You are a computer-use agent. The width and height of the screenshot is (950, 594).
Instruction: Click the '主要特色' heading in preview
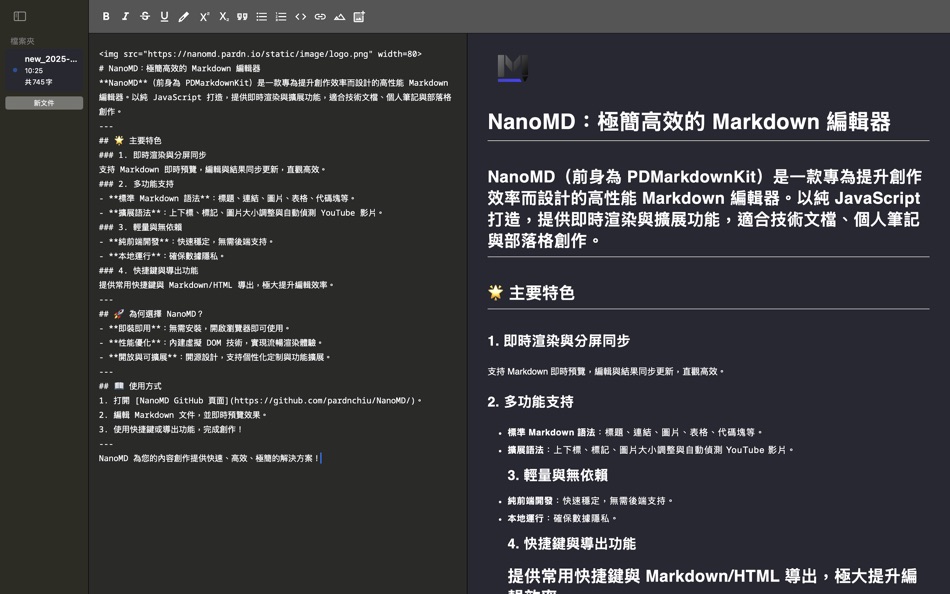click(531, 293)
